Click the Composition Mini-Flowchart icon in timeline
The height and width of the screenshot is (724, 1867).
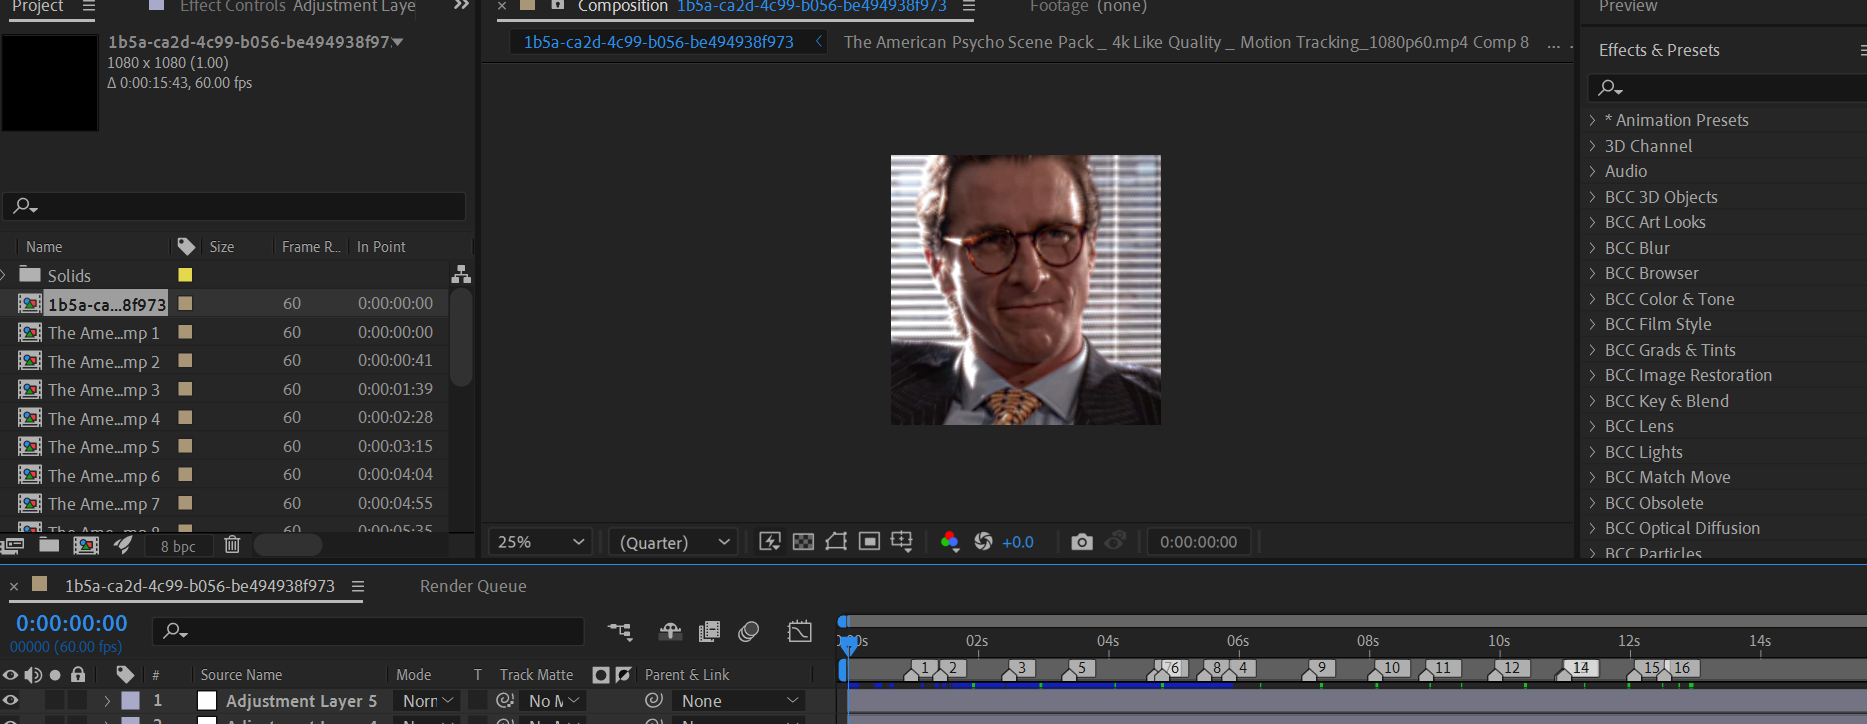point(620,631)
